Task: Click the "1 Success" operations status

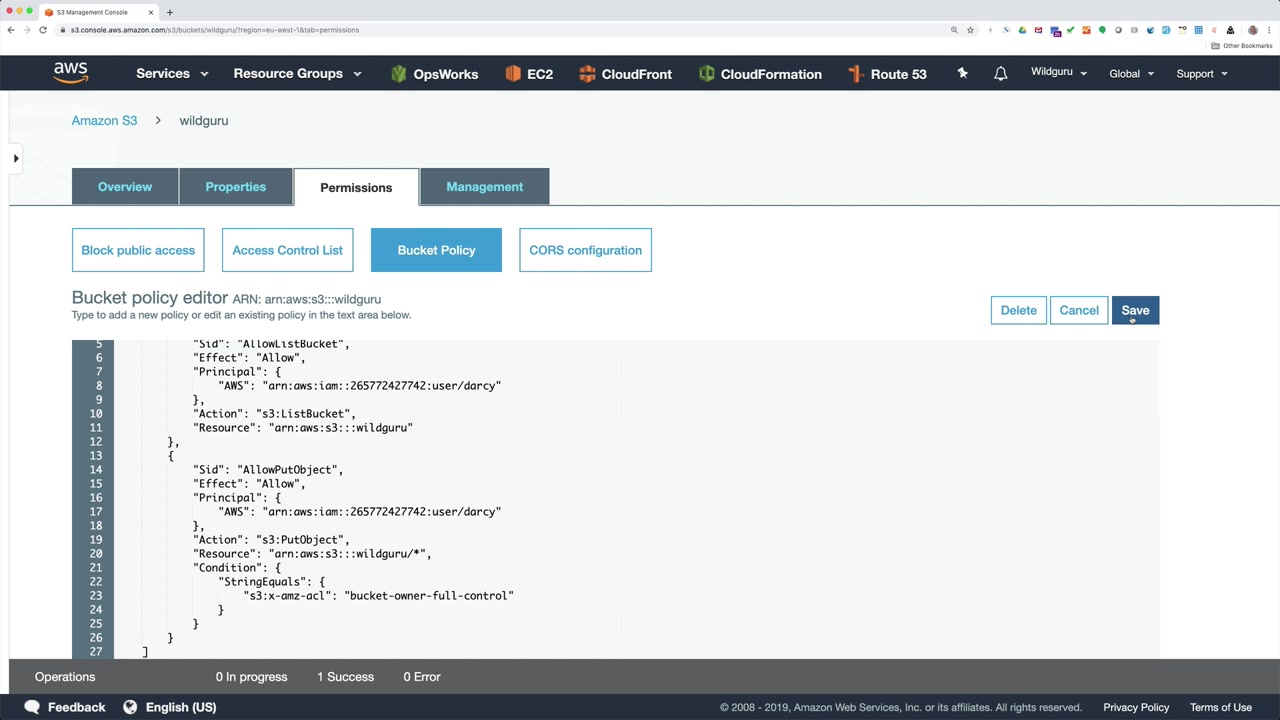Action: [345, 677]
